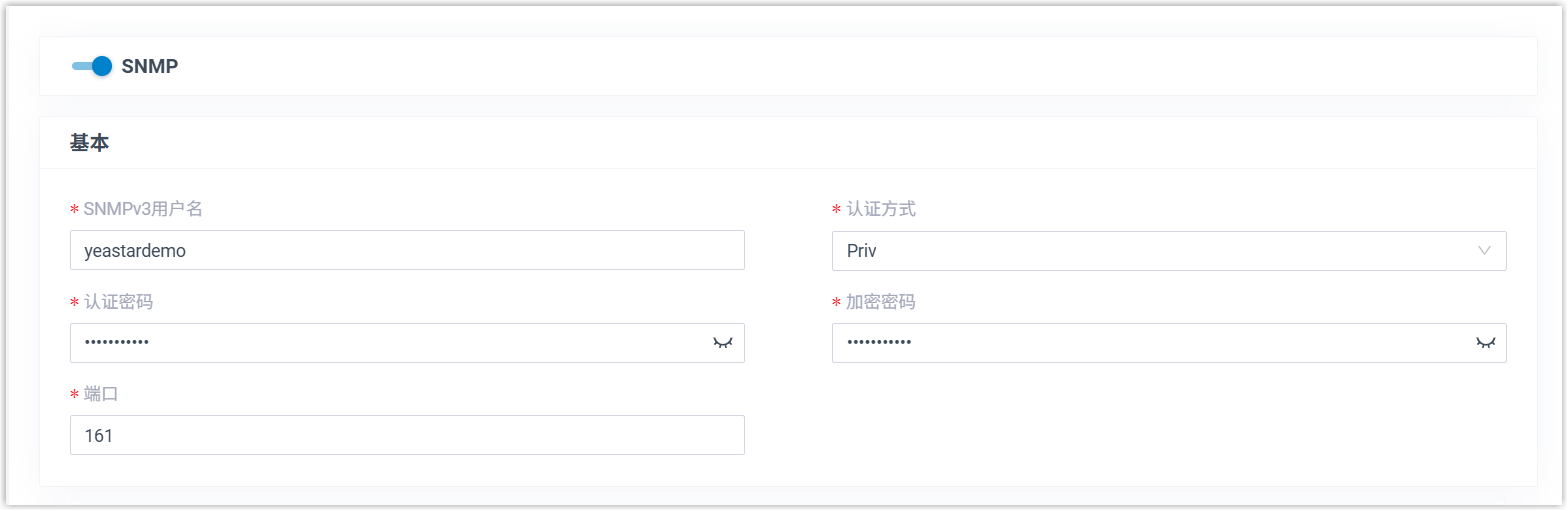
Task: Select the 端口 field showing 161
Action: (x=400, y=435)
